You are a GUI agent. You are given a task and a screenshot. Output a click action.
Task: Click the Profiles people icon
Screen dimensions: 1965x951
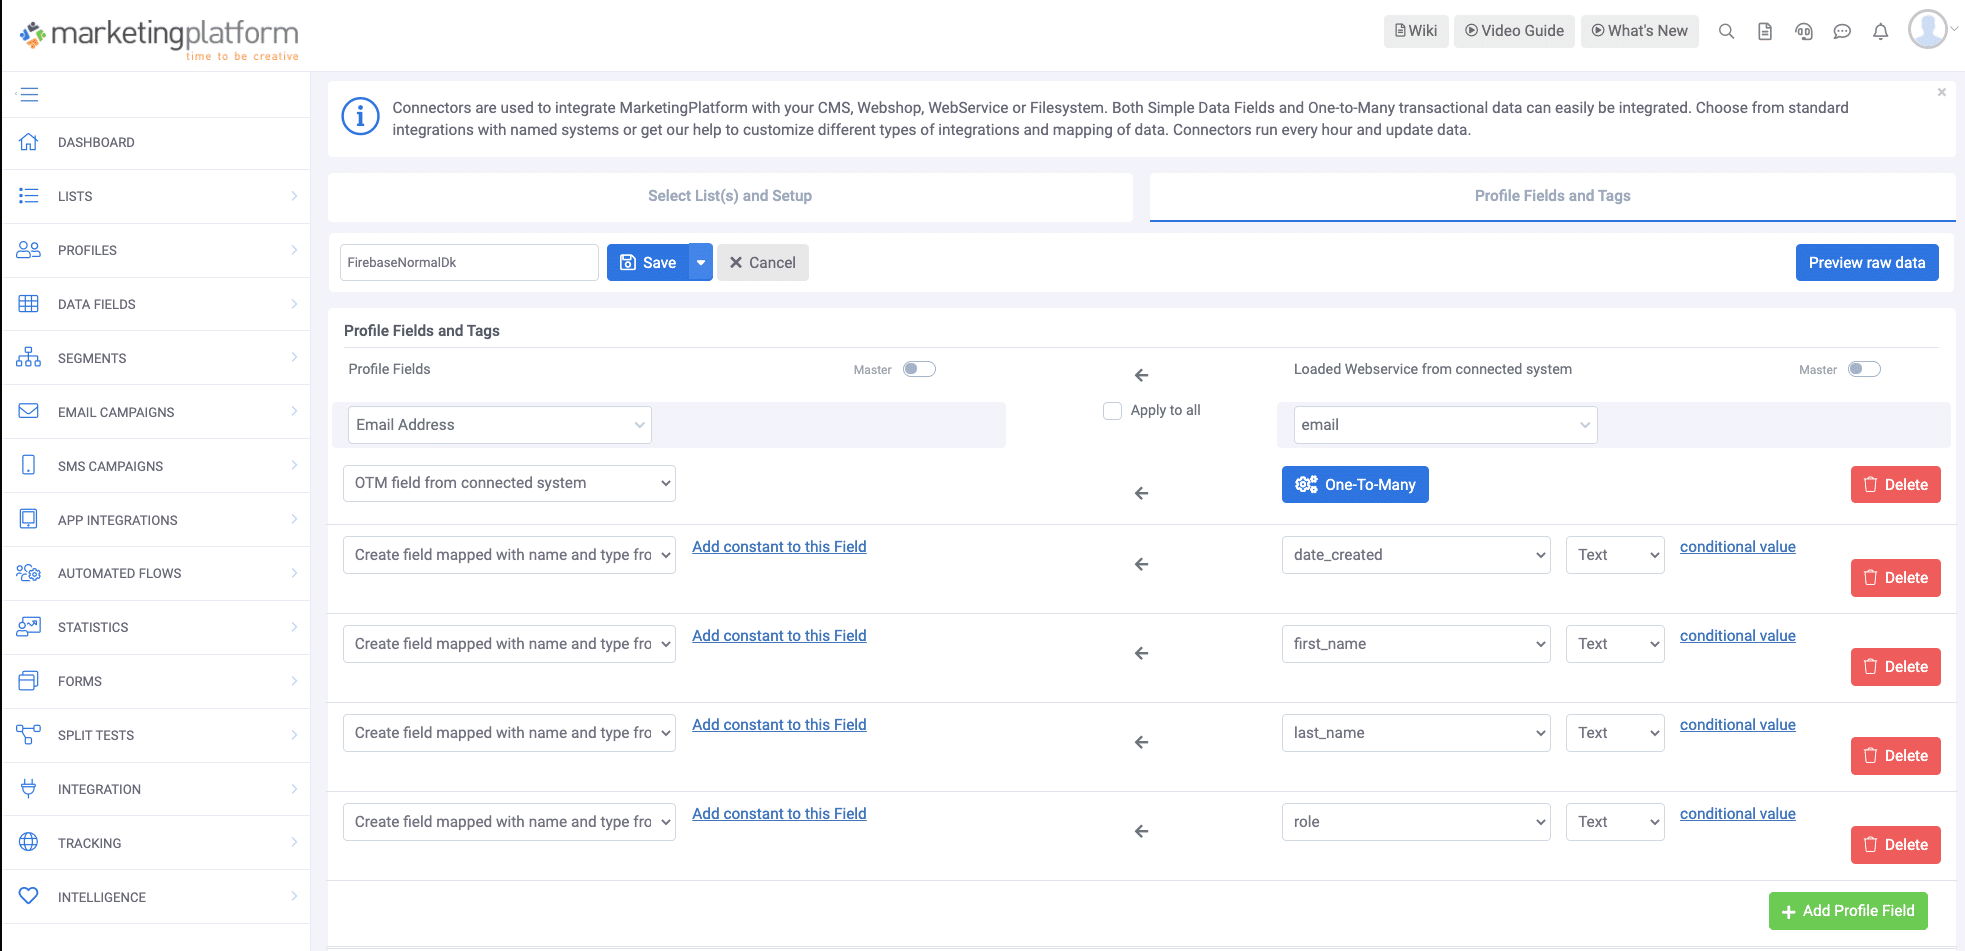tap(29, 250)
